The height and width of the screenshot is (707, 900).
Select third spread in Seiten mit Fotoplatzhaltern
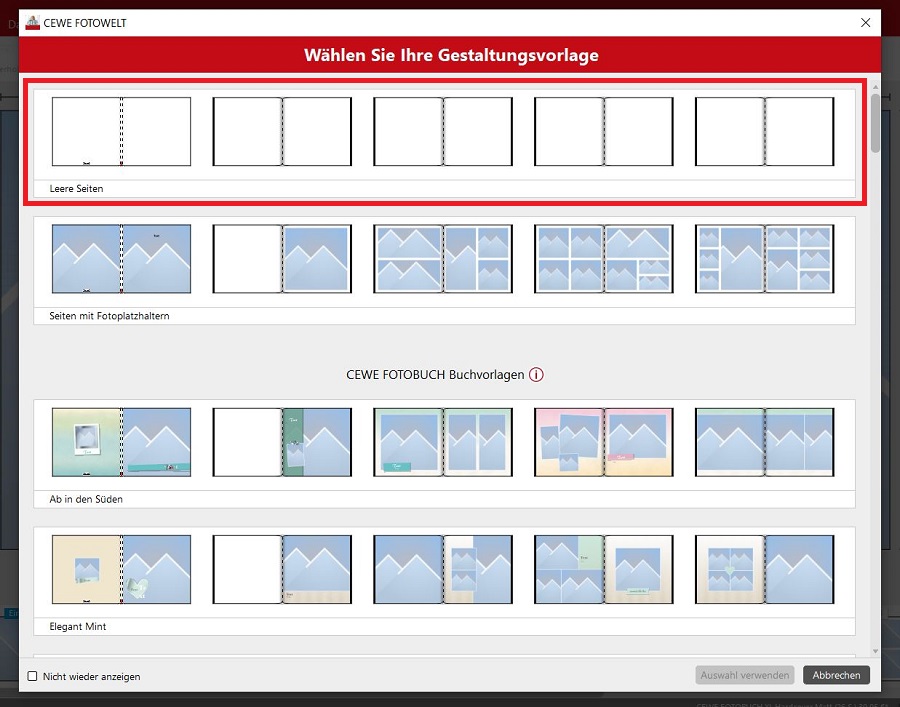[x=443, y=259]
